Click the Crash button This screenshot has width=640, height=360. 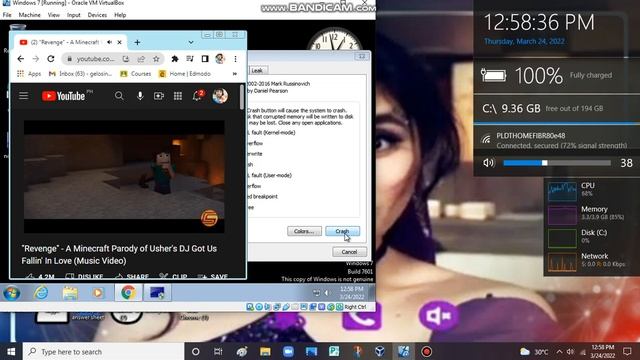[342, 231]
